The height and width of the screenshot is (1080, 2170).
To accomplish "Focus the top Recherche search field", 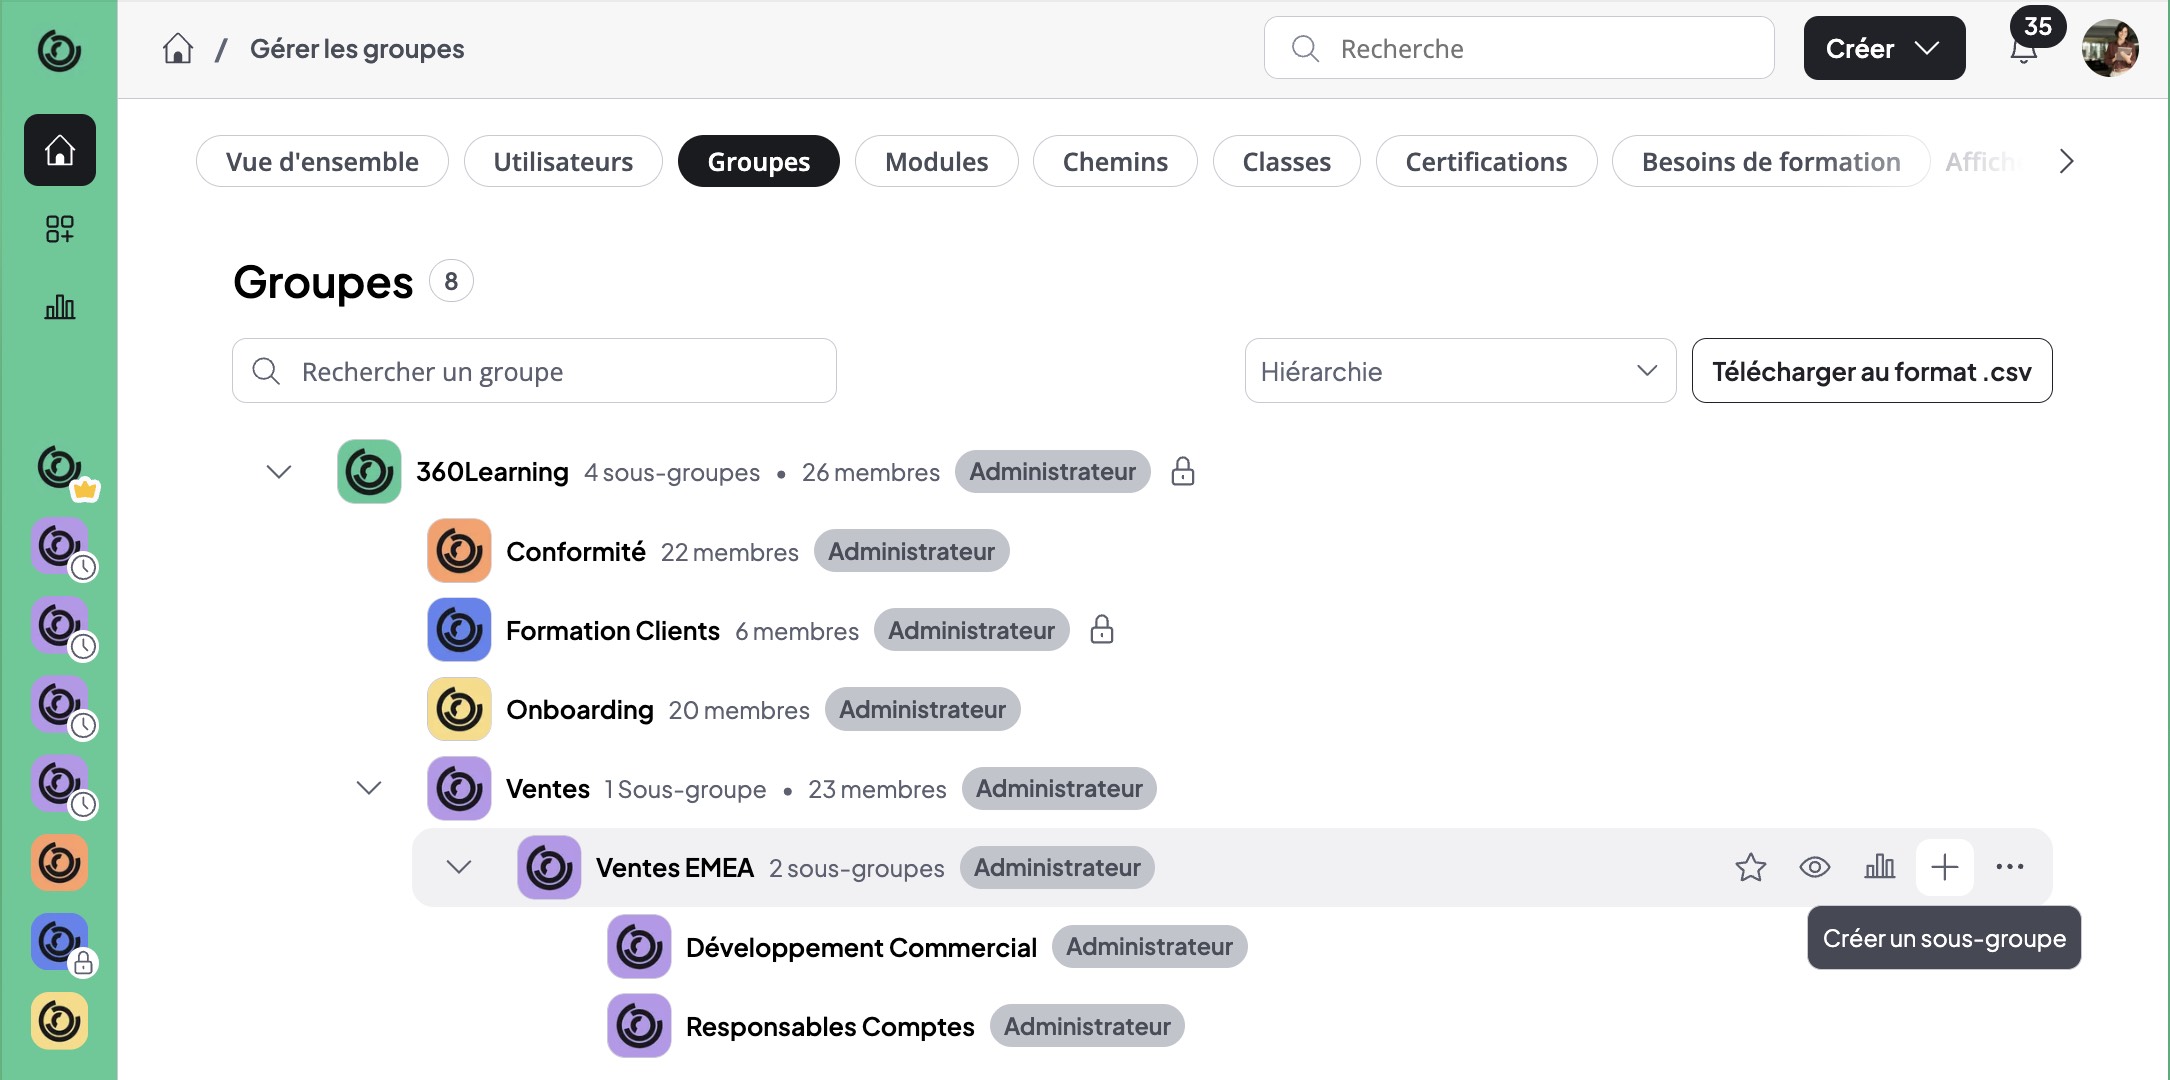I will click(1519, 48).
